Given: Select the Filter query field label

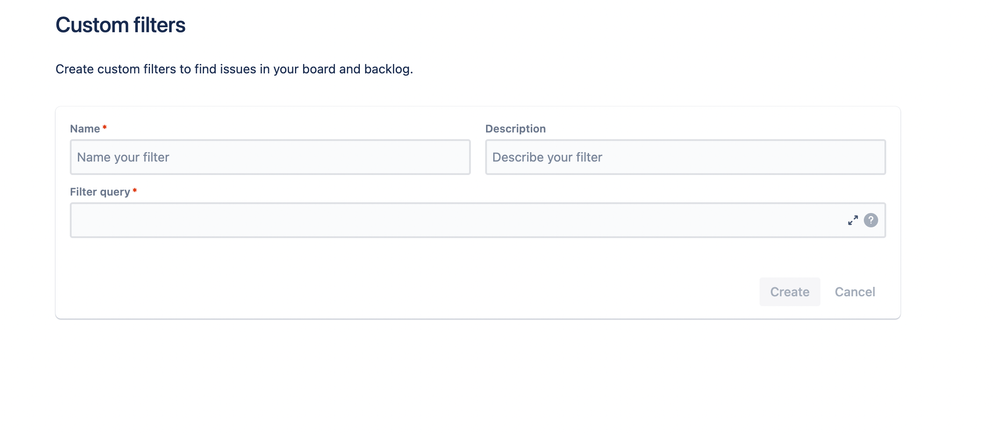Looking at the screenshot, I should [x=100, y=192].
